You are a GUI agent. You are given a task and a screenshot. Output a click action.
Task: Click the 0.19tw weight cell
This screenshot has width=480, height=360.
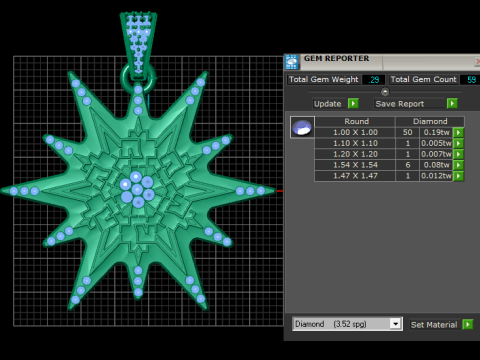pyautogui.click(x=436, y=132)
